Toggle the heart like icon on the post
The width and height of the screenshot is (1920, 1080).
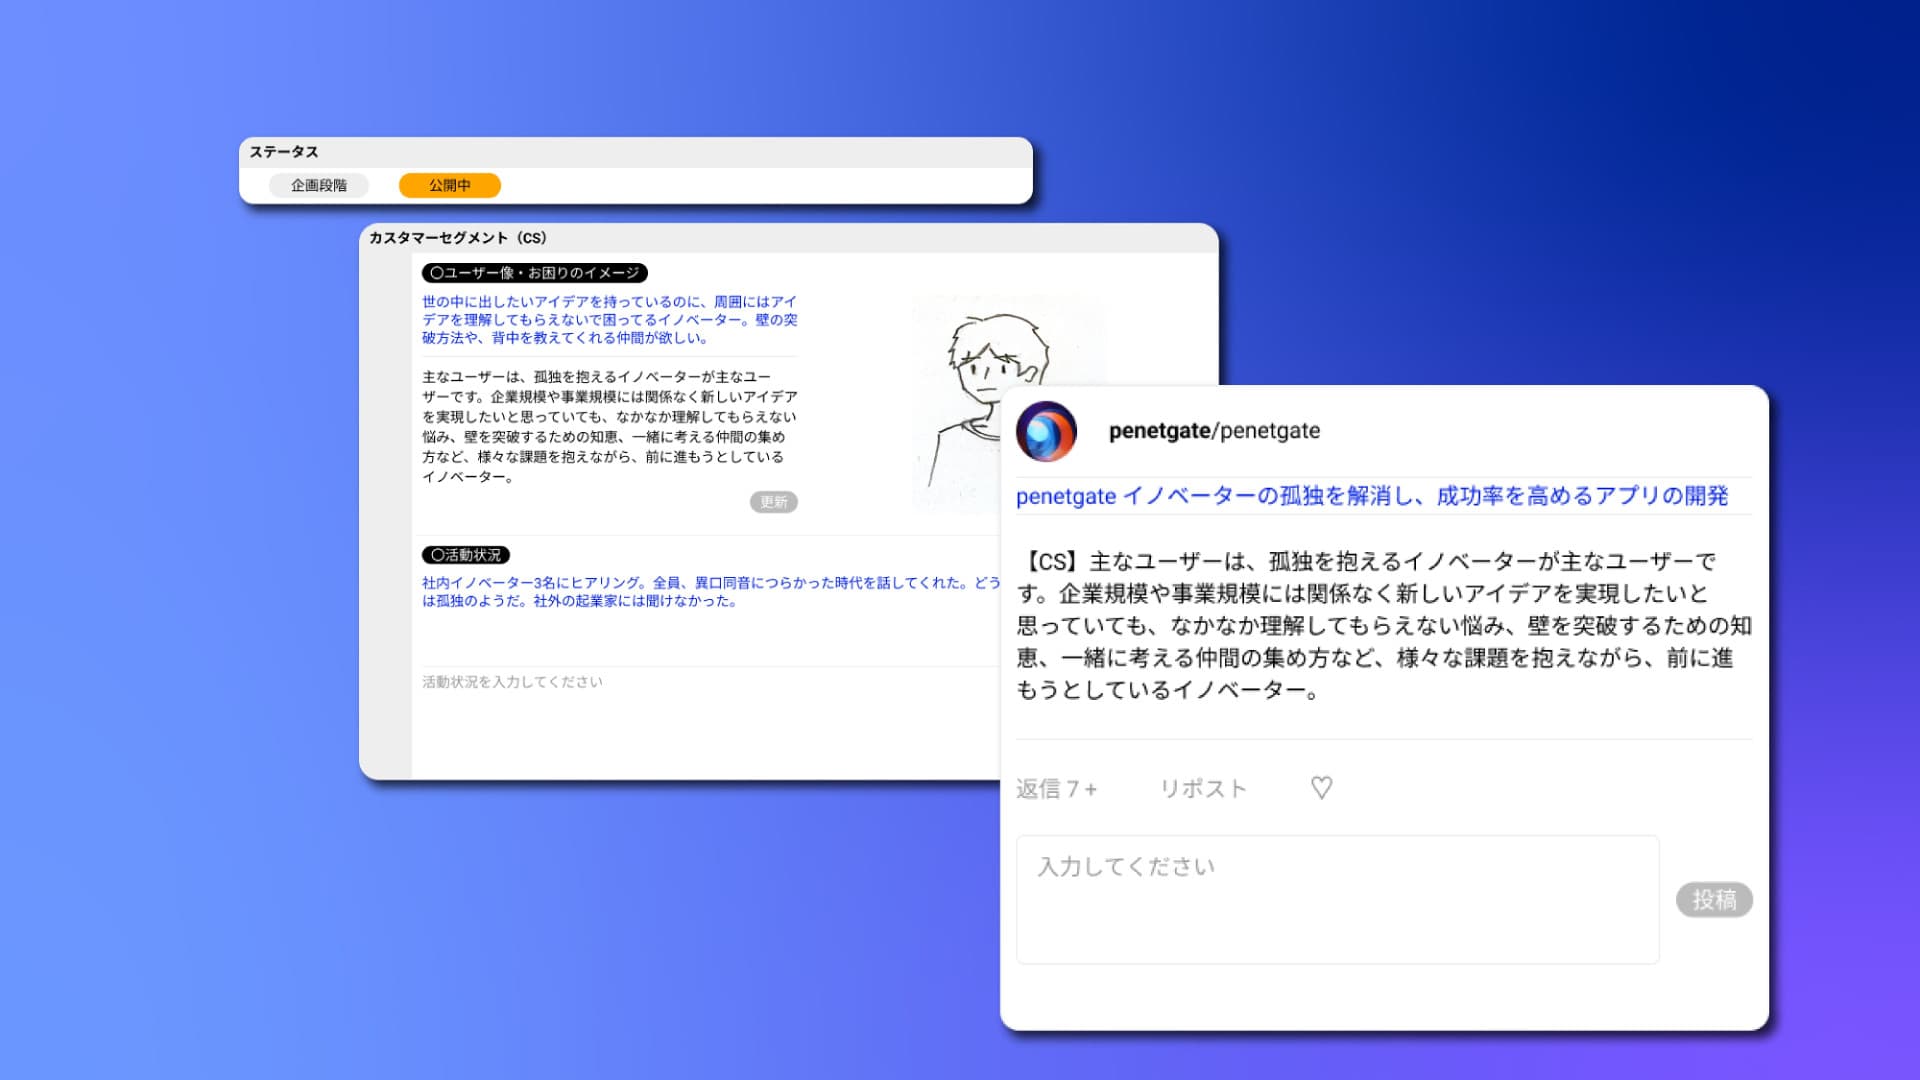coord(1322,788)
